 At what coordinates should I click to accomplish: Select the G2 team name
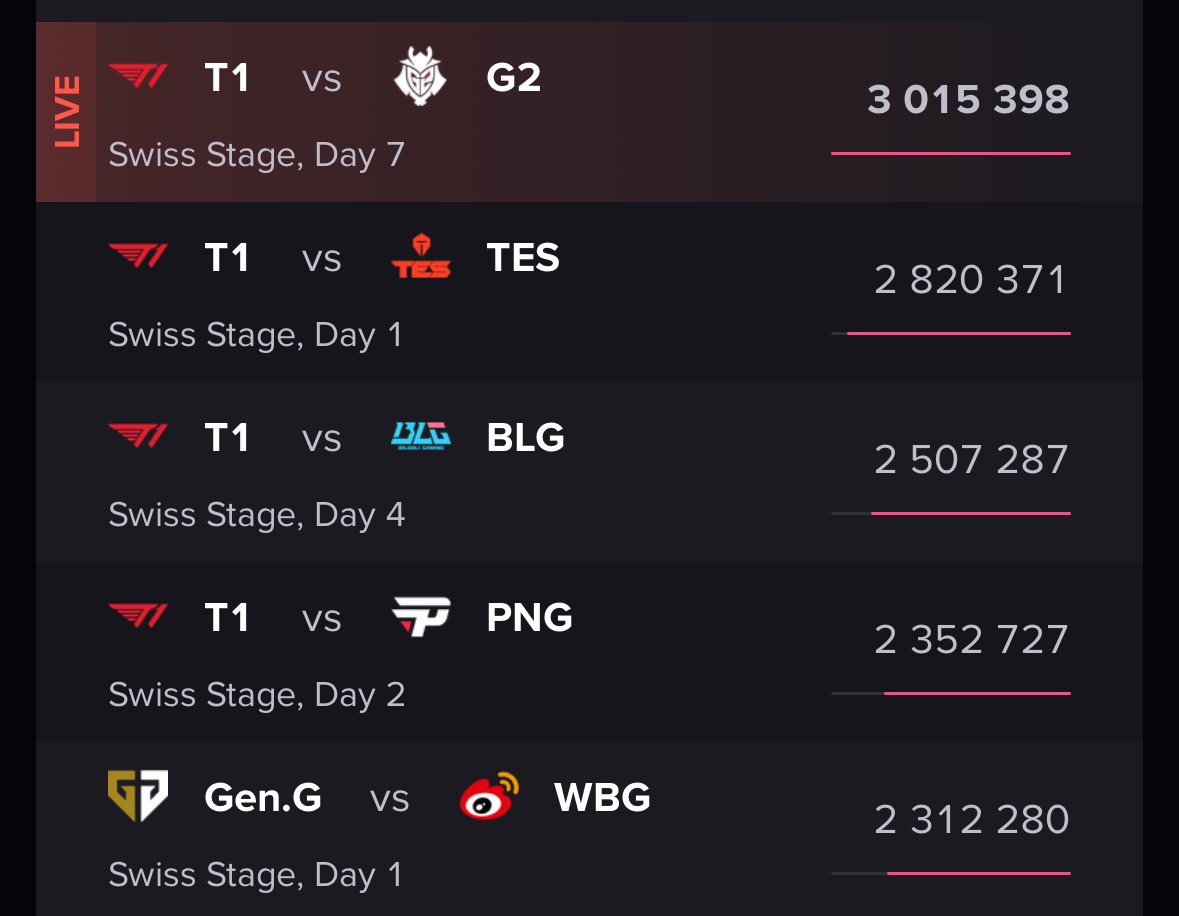(514, 77)
